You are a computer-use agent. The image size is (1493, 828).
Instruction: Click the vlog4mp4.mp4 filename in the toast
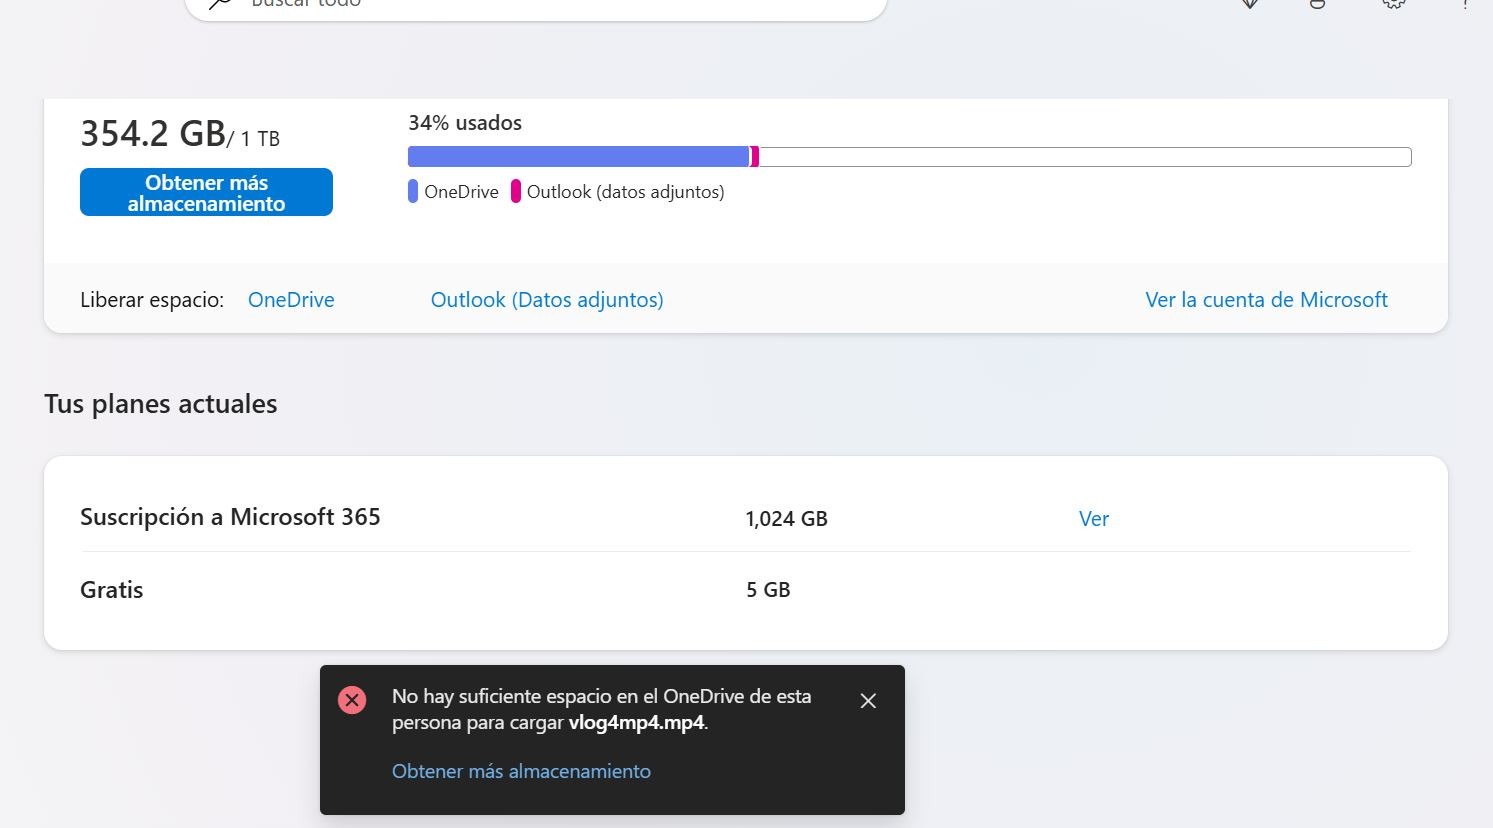point(636,723)
